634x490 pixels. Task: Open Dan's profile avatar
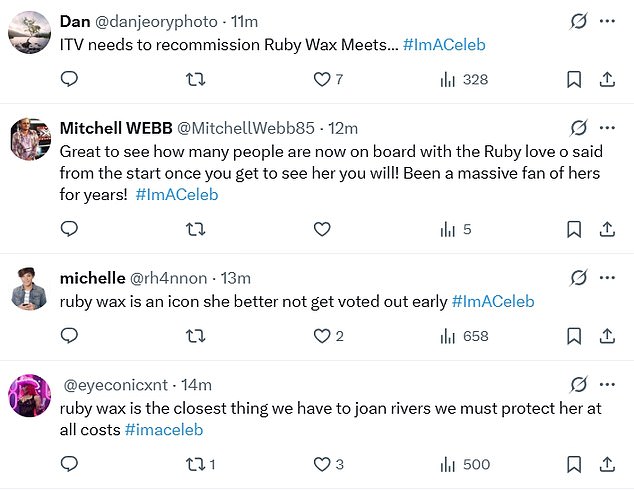[30, 33]
